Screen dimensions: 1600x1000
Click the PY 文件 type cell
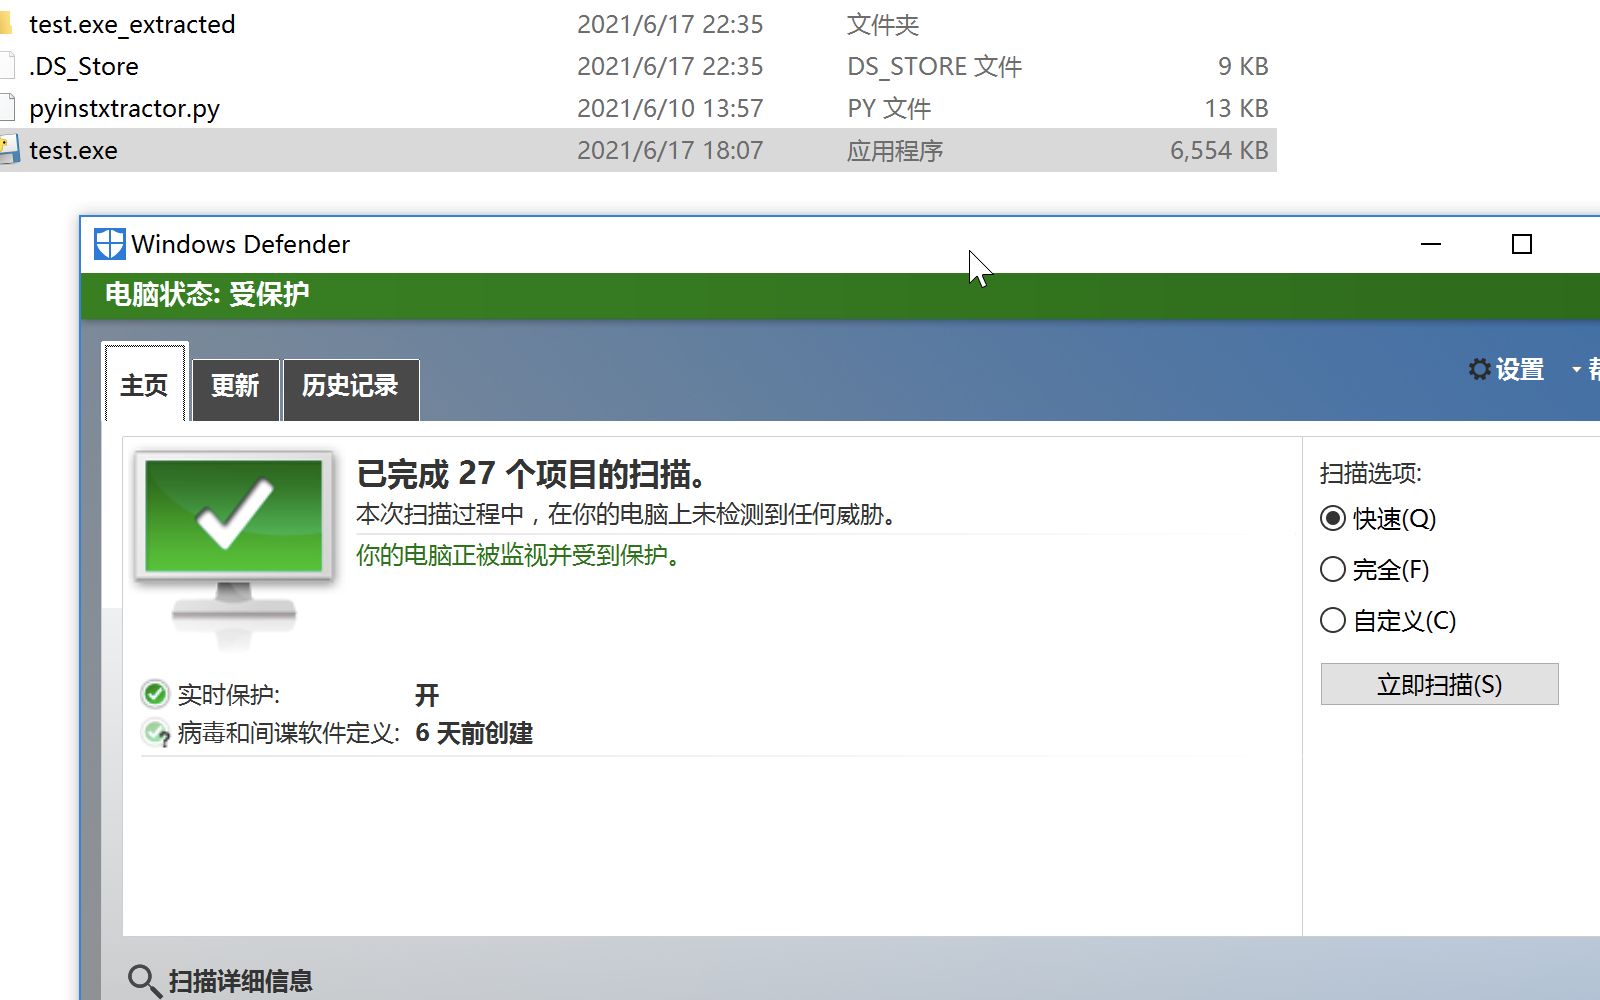point(889,108)
